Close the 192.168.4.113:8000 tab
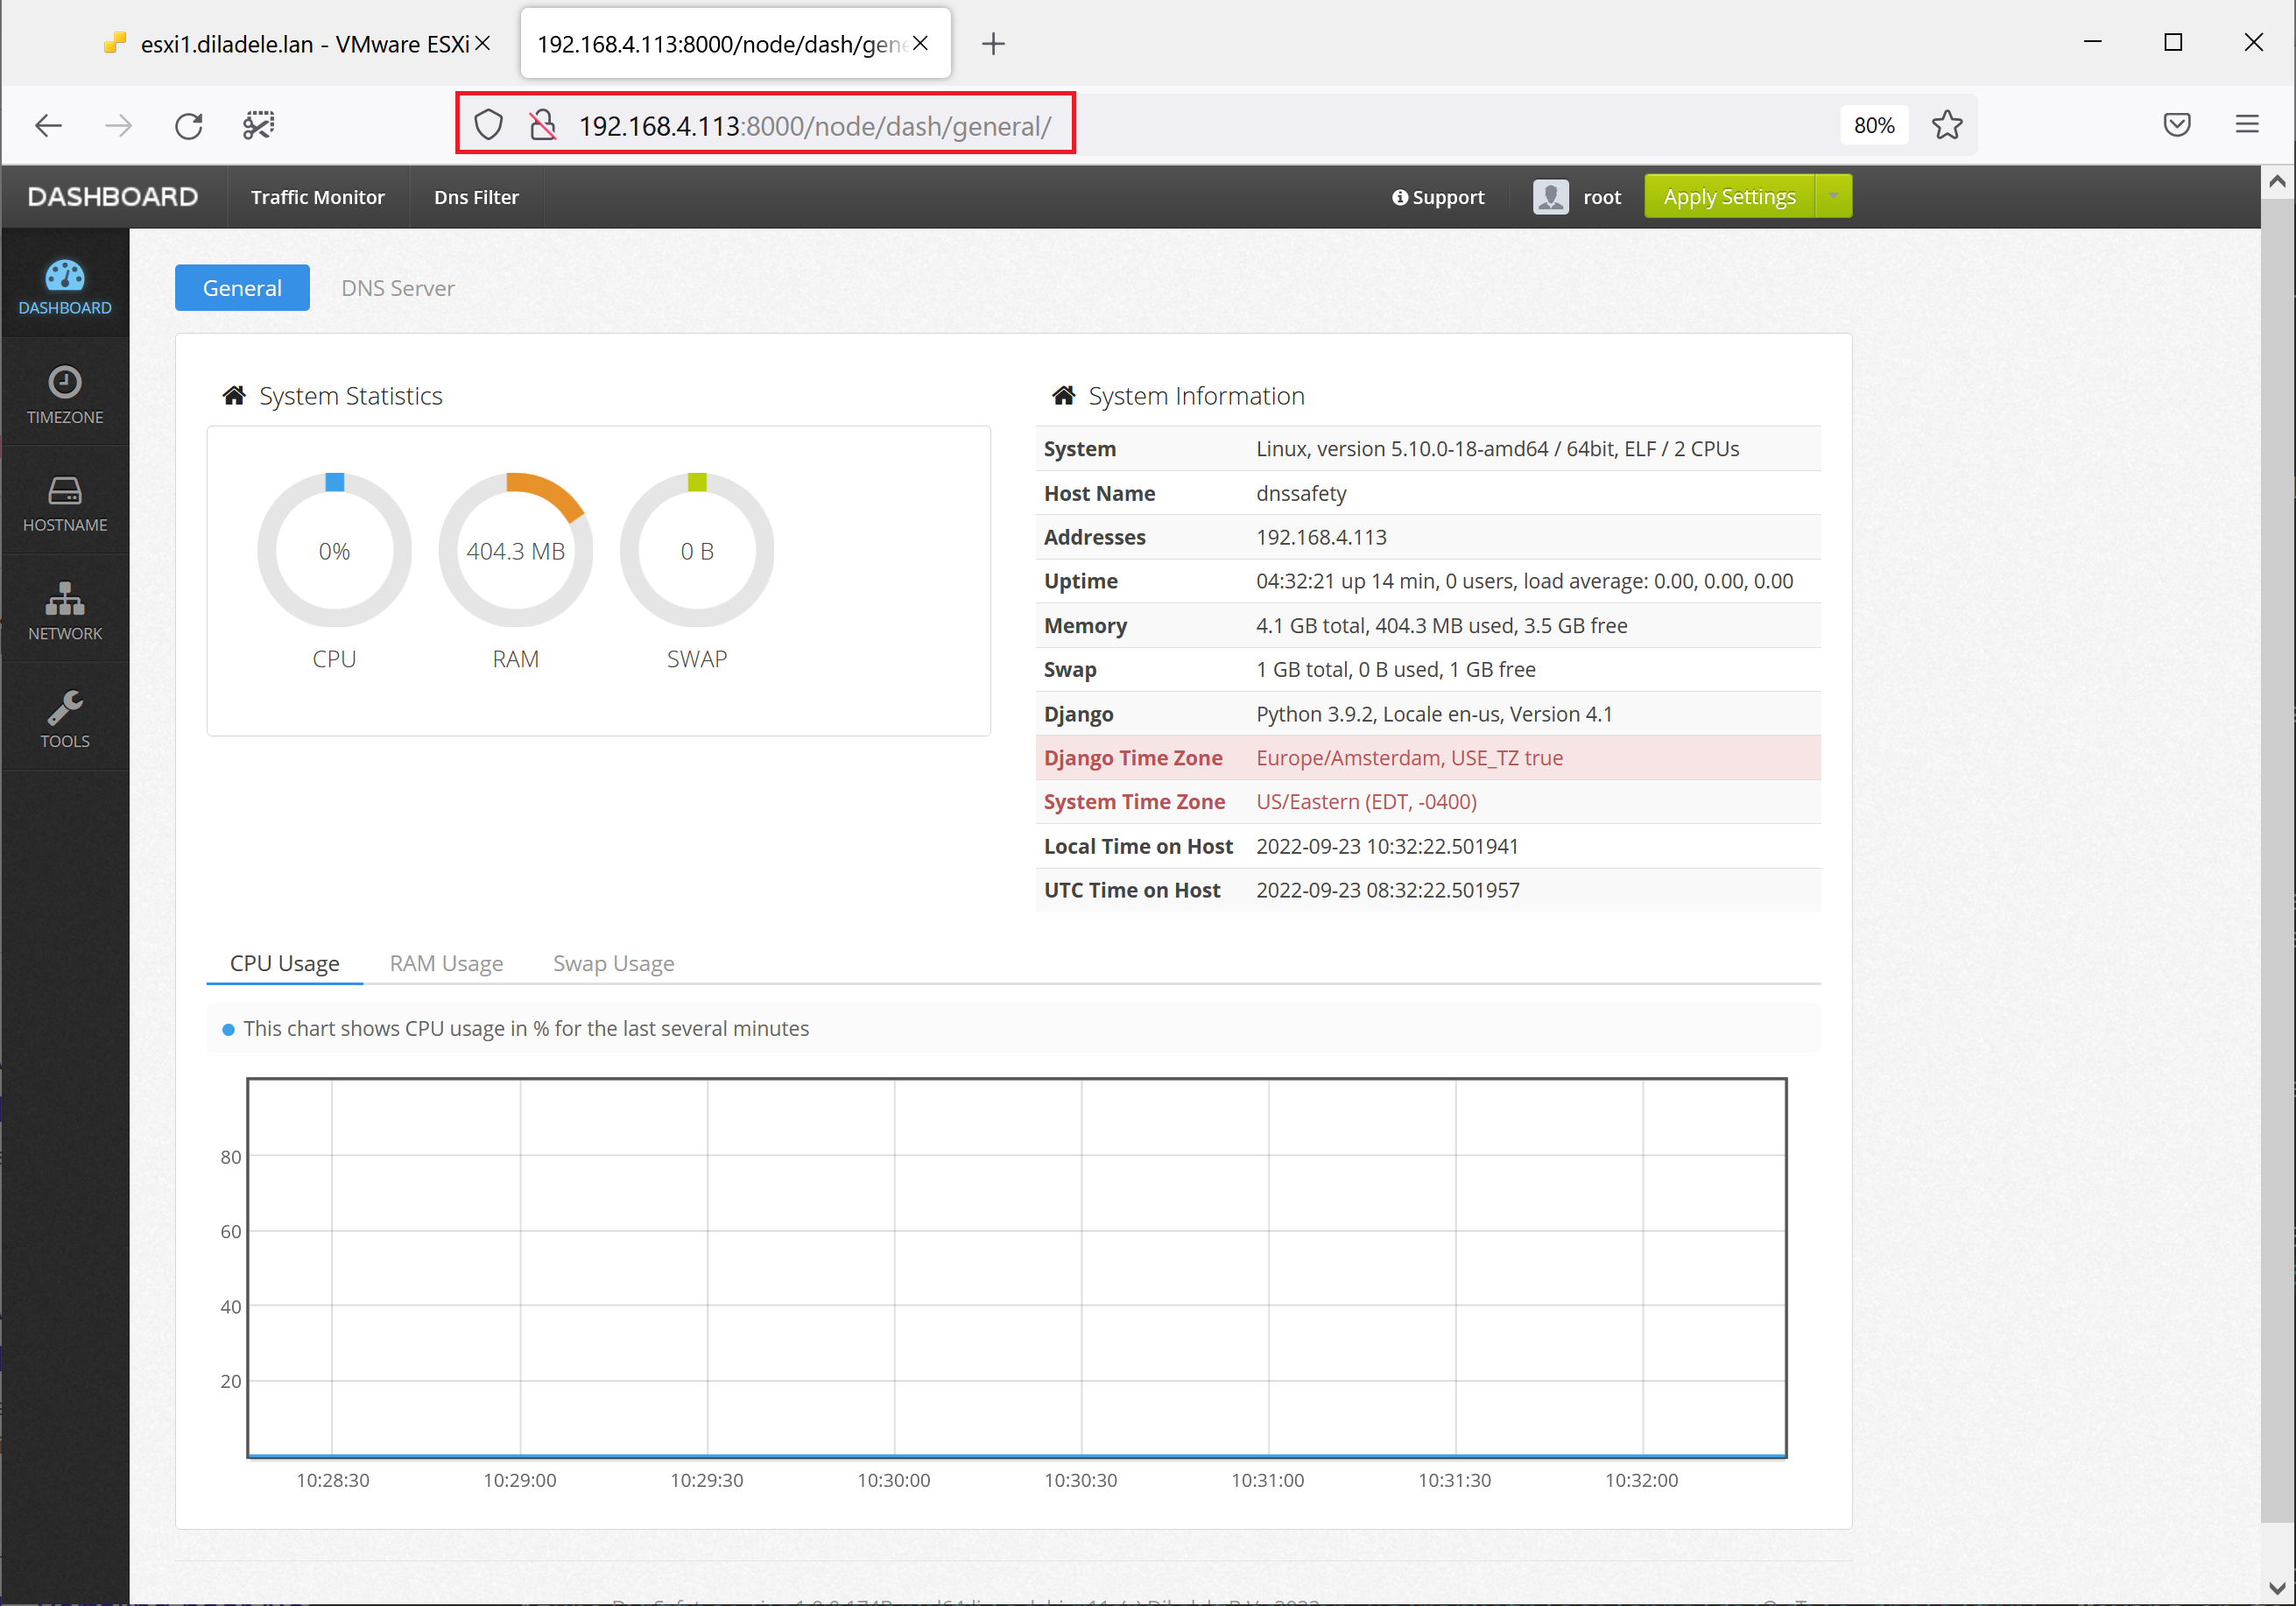2296x1606 pixels. (x=920, y=44)
